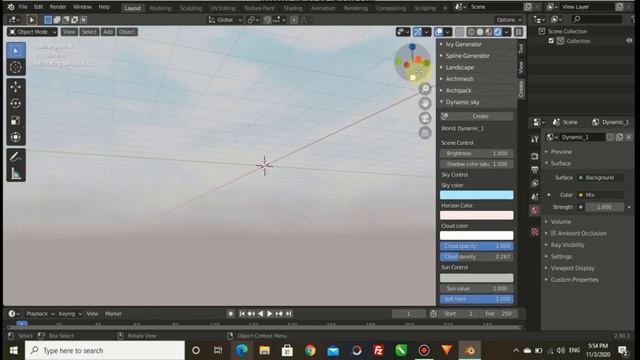Toggle Collection visibility eye icon
The image size is (640, 360).
pyautogui.click(x=629, y=41)
